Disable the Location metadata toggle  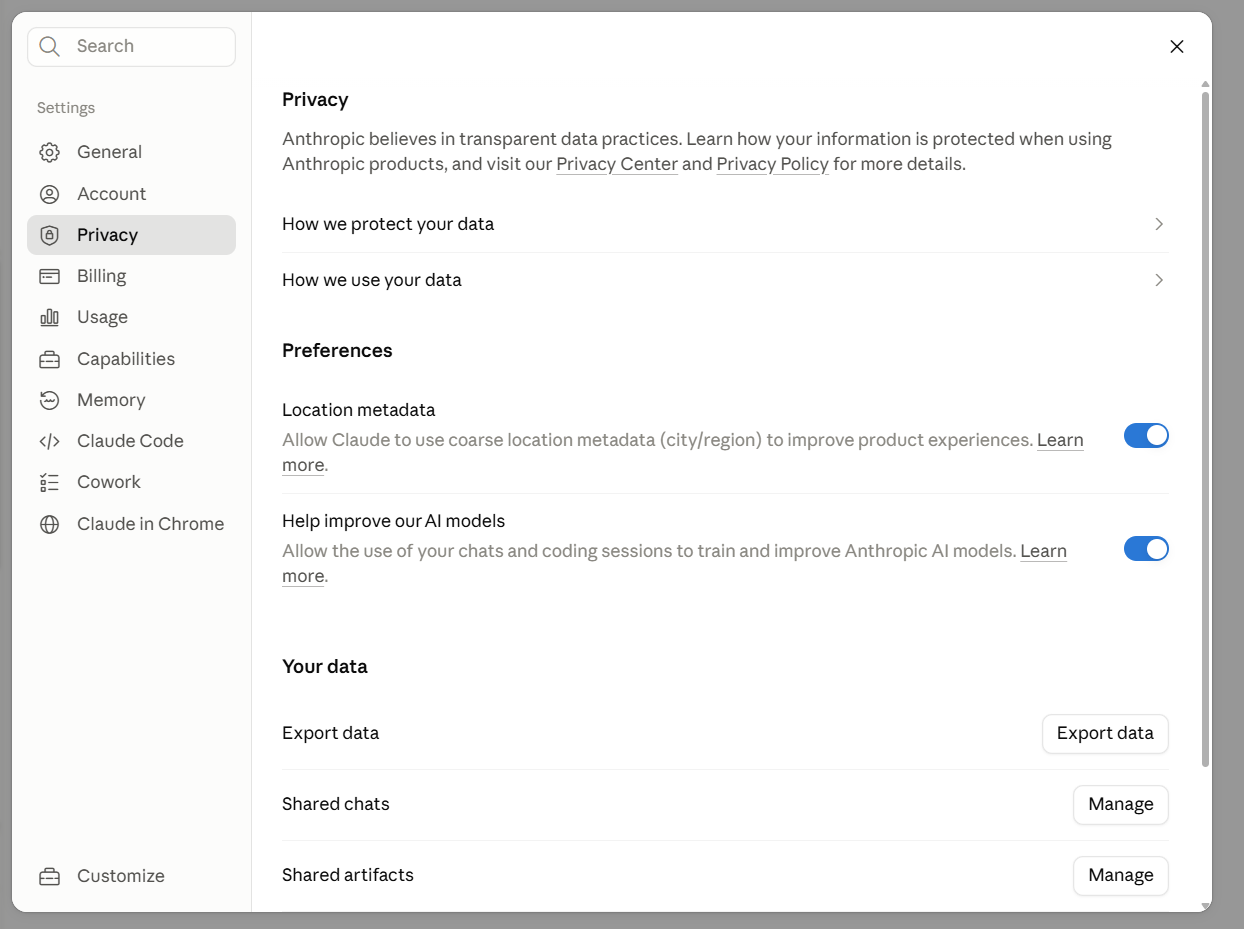click(x=1146, y=435)
